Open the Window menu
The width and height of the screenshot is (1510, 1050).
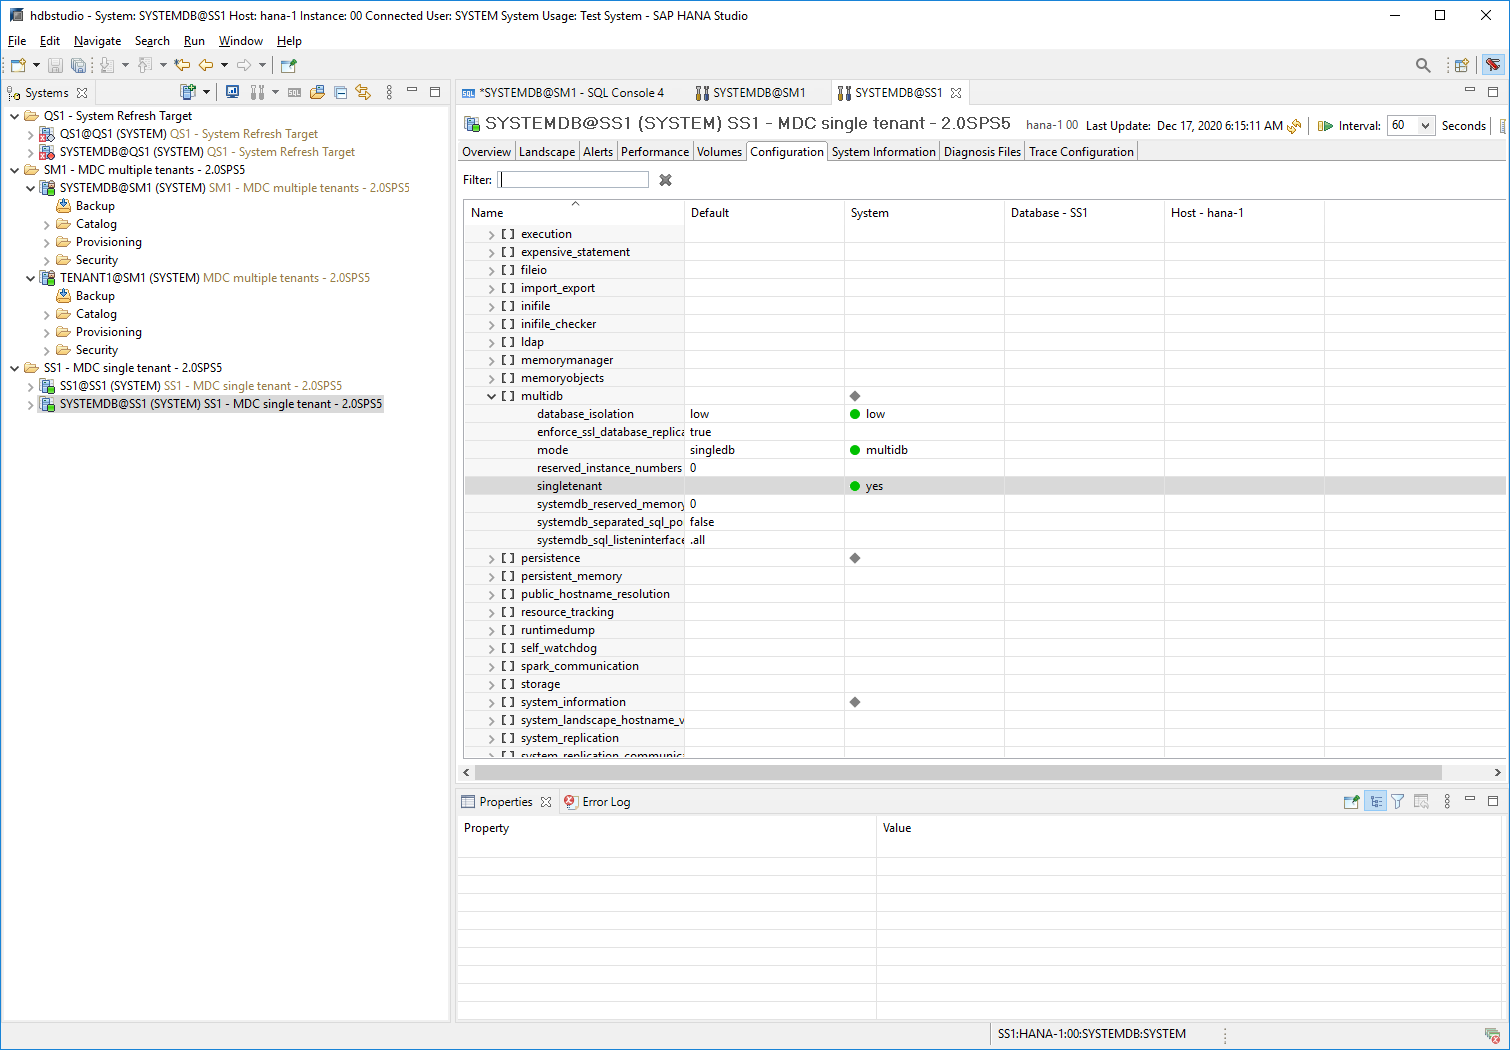click(x=240, y=41)
